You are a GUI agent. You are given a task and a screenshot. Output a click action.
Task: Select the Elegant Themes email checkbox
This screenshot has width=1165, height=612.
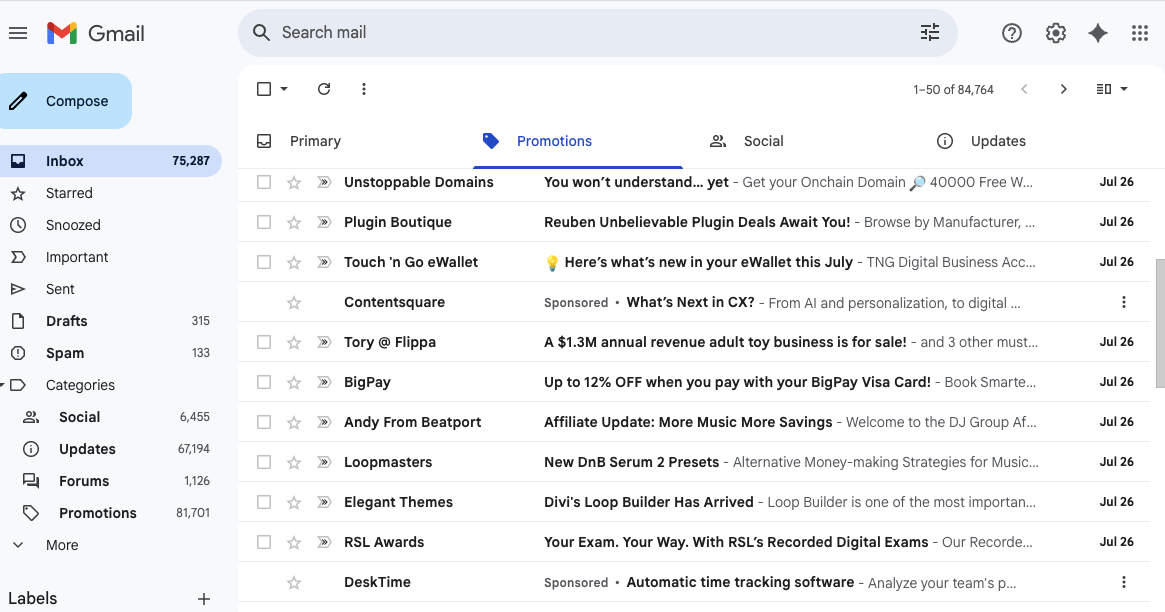click(264, 502)
